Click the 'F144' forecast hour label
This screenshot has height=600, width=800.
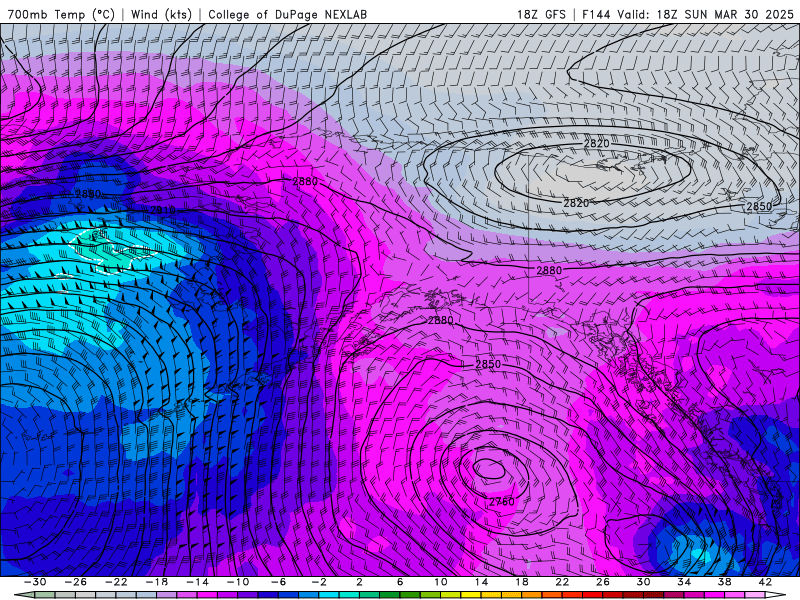(x=596, y=15)
